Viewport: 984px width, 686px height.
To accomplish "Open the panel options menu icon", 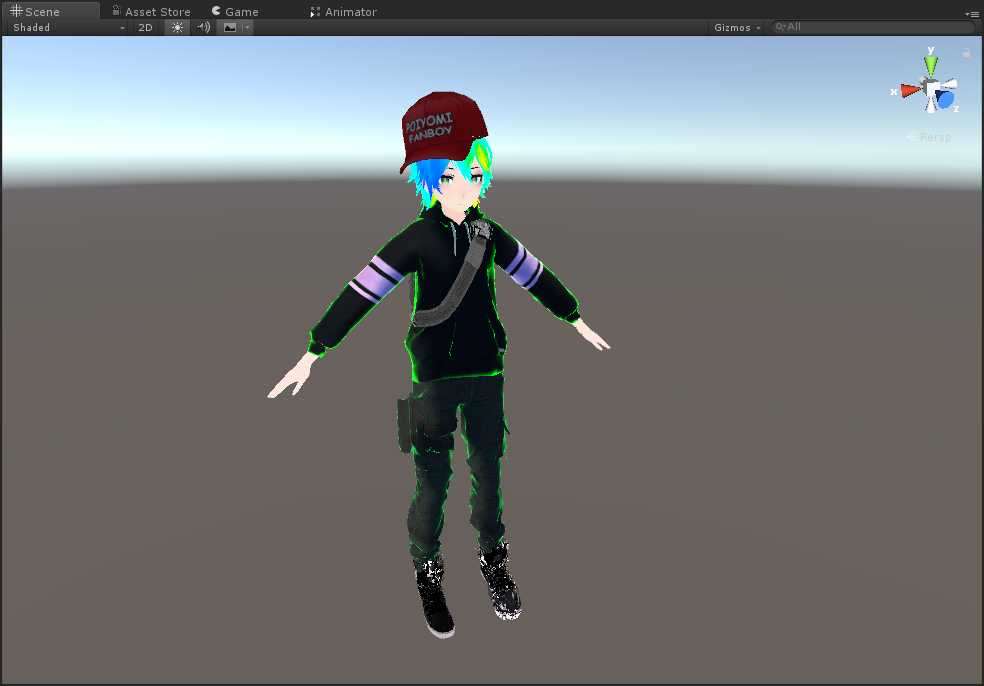I will point(972,14).
